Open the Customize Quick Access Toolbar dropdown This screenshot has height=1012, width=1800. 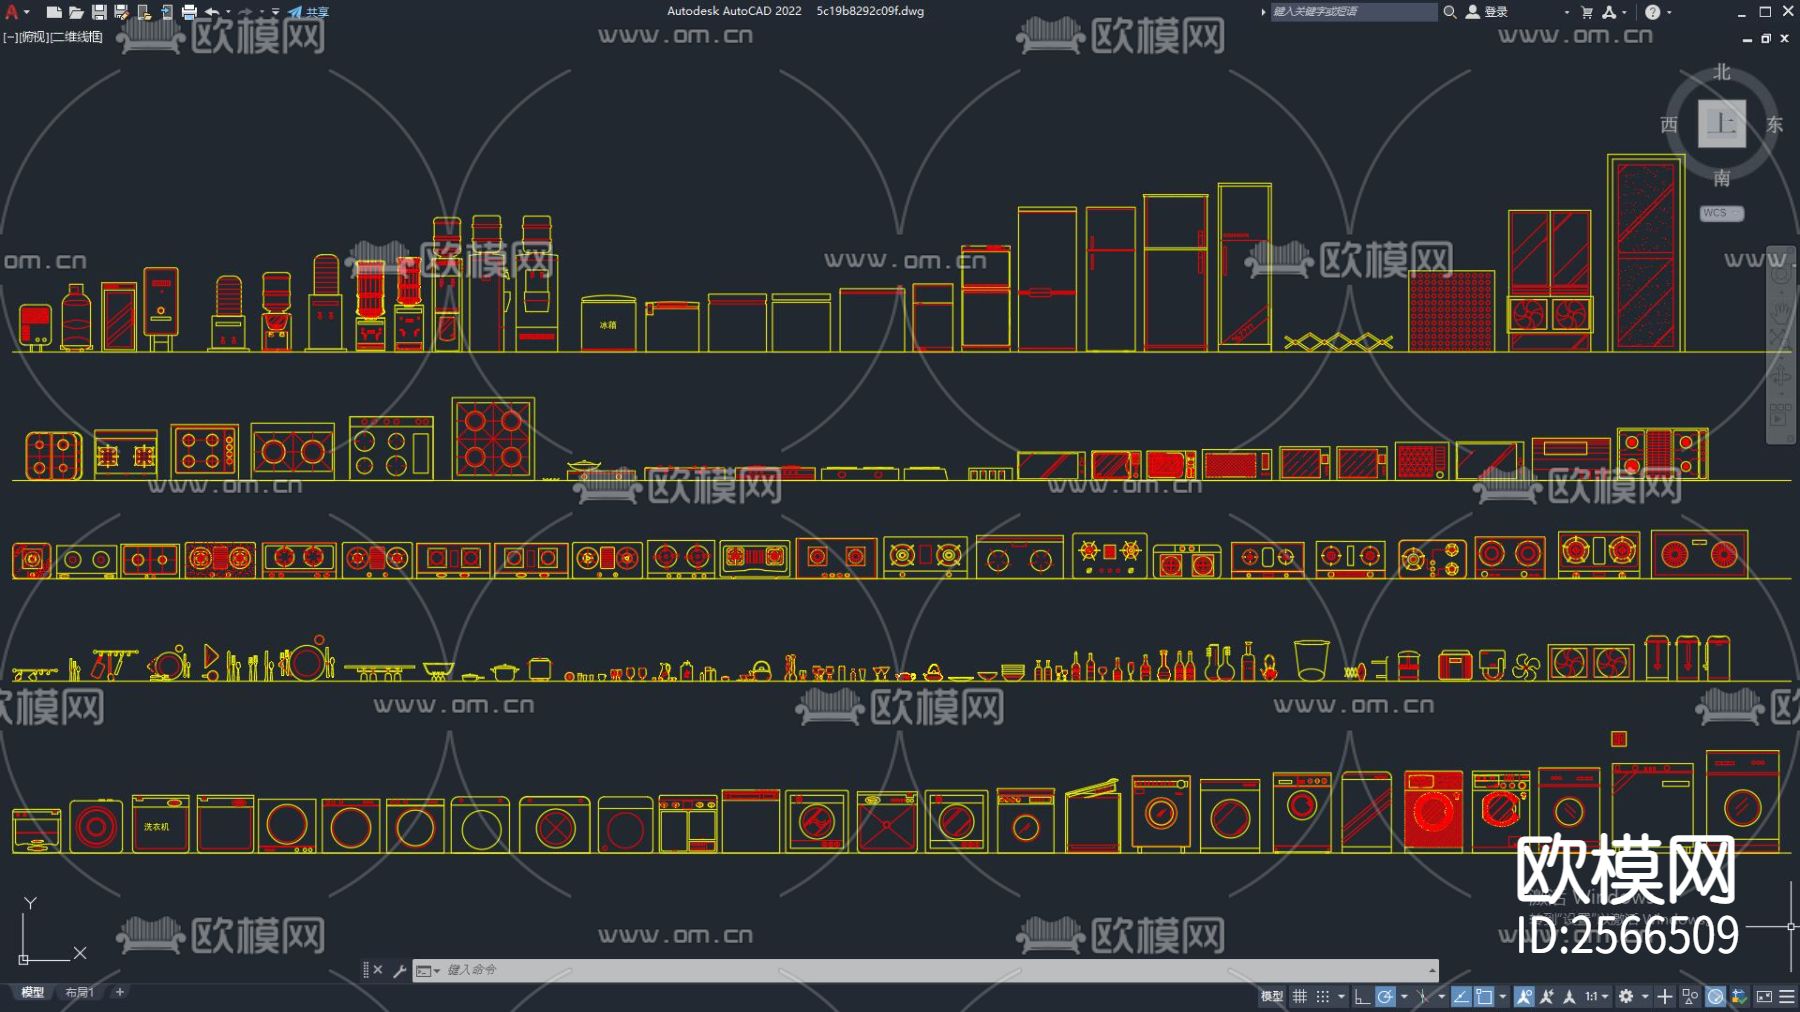point(276,12)
